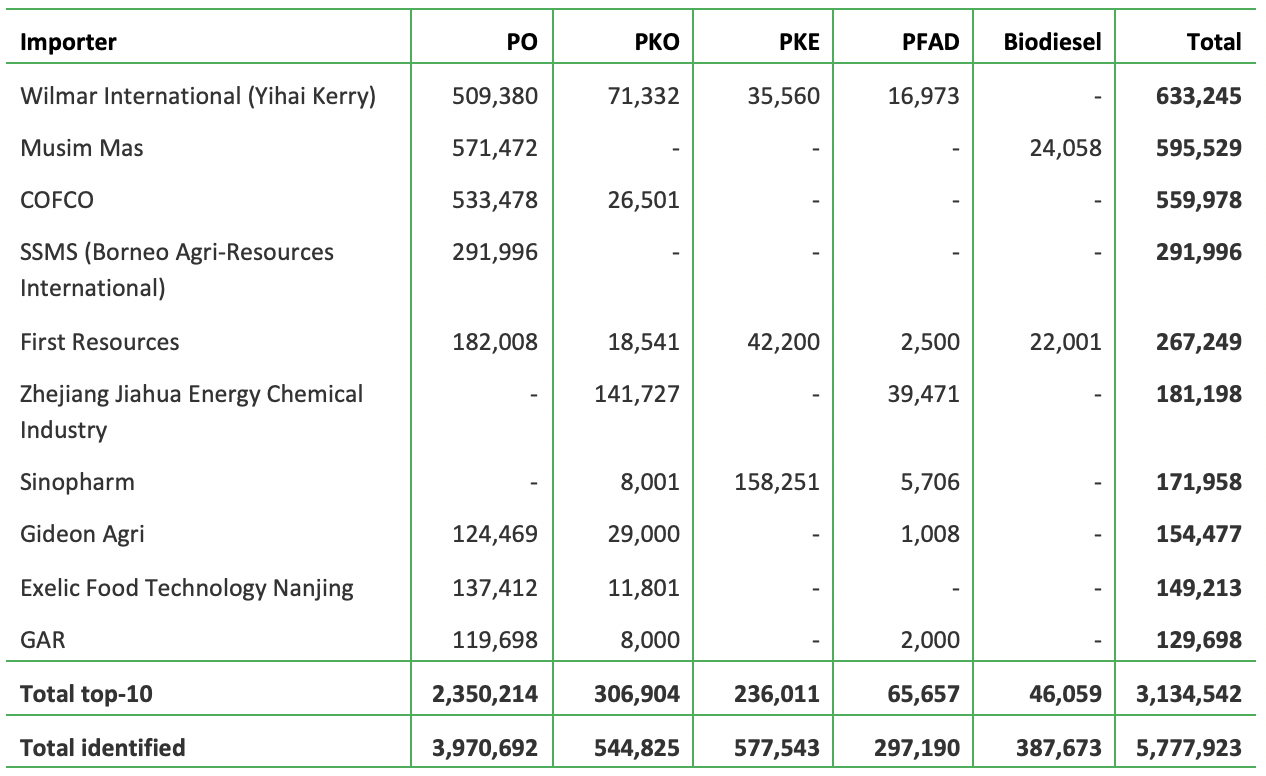This screenshot has height=776, width=1266.
Task: Select the SSMS (Borneo Agri-Resources International) cell
Action: [x=176, y=270]
